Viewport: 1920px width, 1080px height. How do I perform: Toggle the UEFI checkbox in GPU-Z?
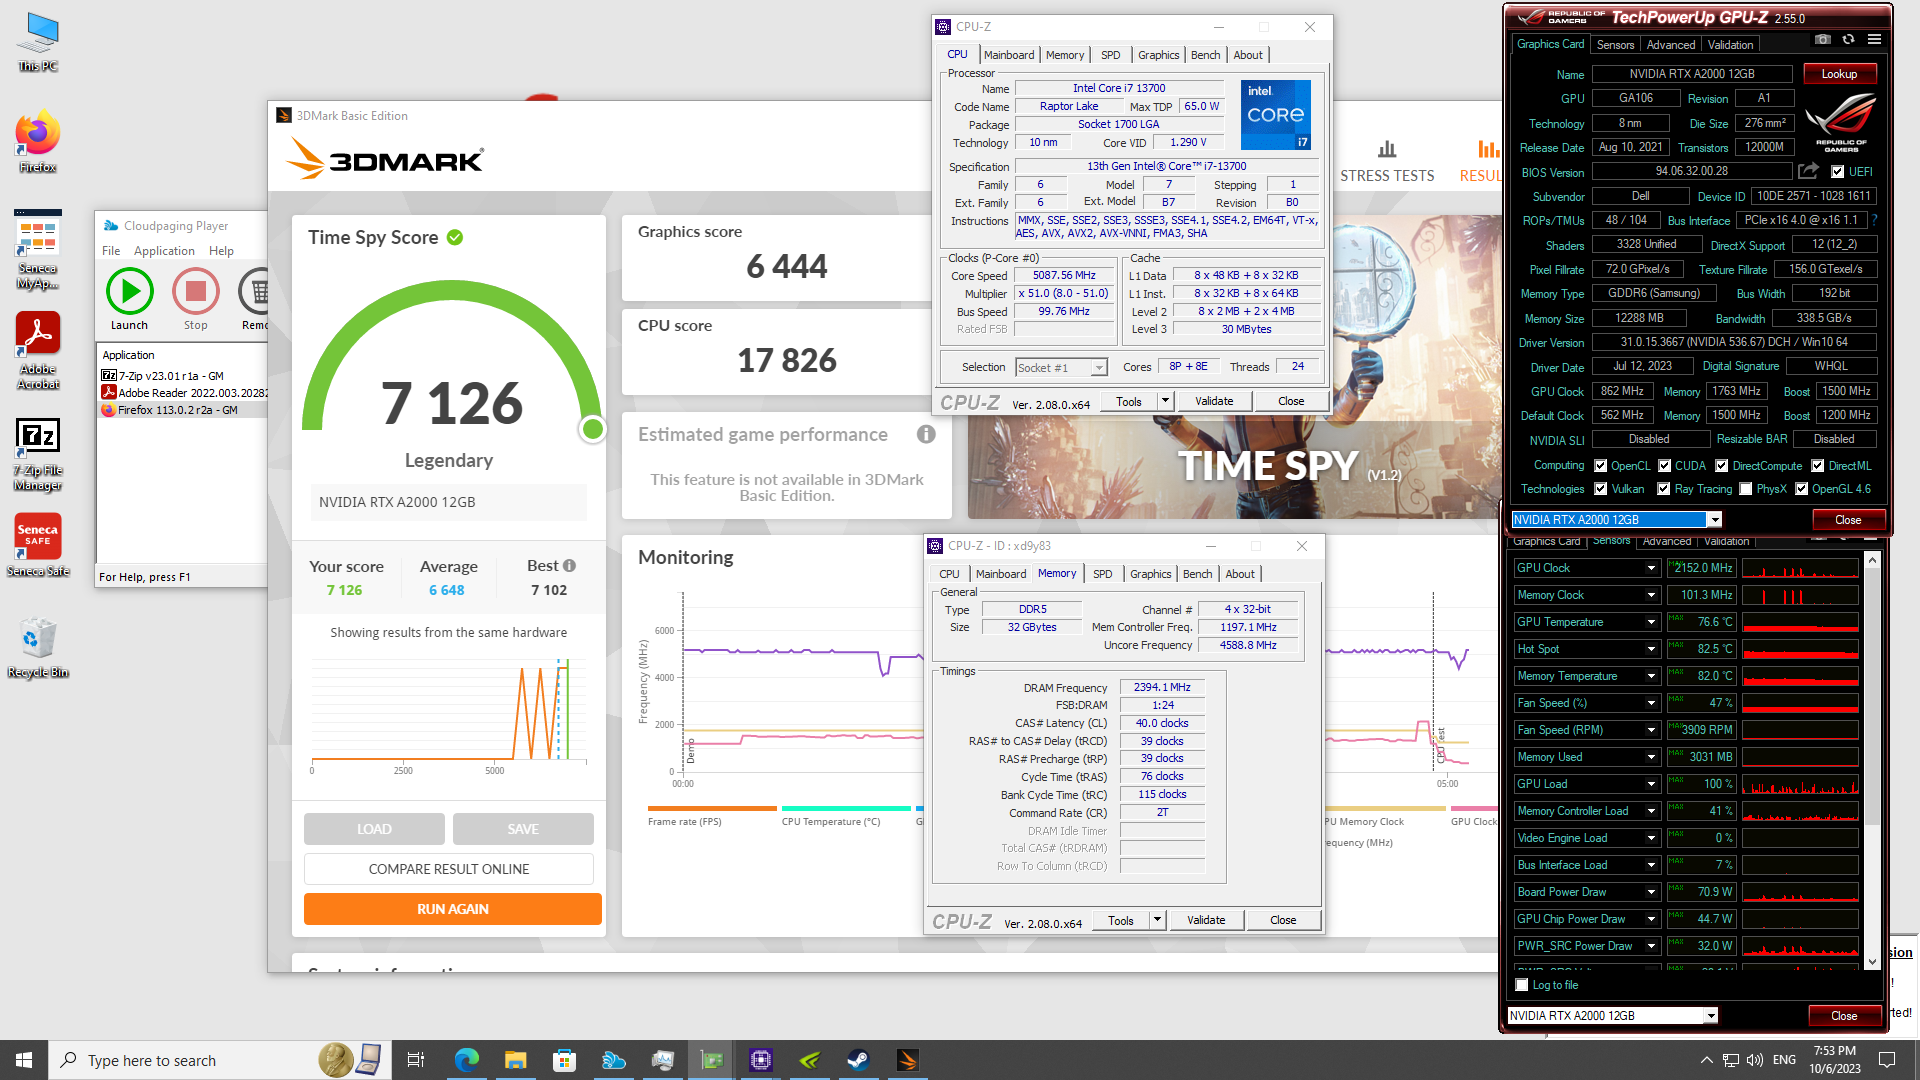click(1838, 172)
